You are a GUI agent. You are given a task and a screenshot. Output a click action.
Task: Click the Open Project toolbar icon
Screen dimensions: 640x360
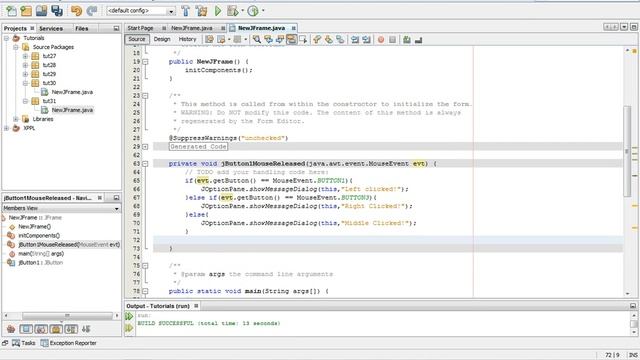click(41, 11)
